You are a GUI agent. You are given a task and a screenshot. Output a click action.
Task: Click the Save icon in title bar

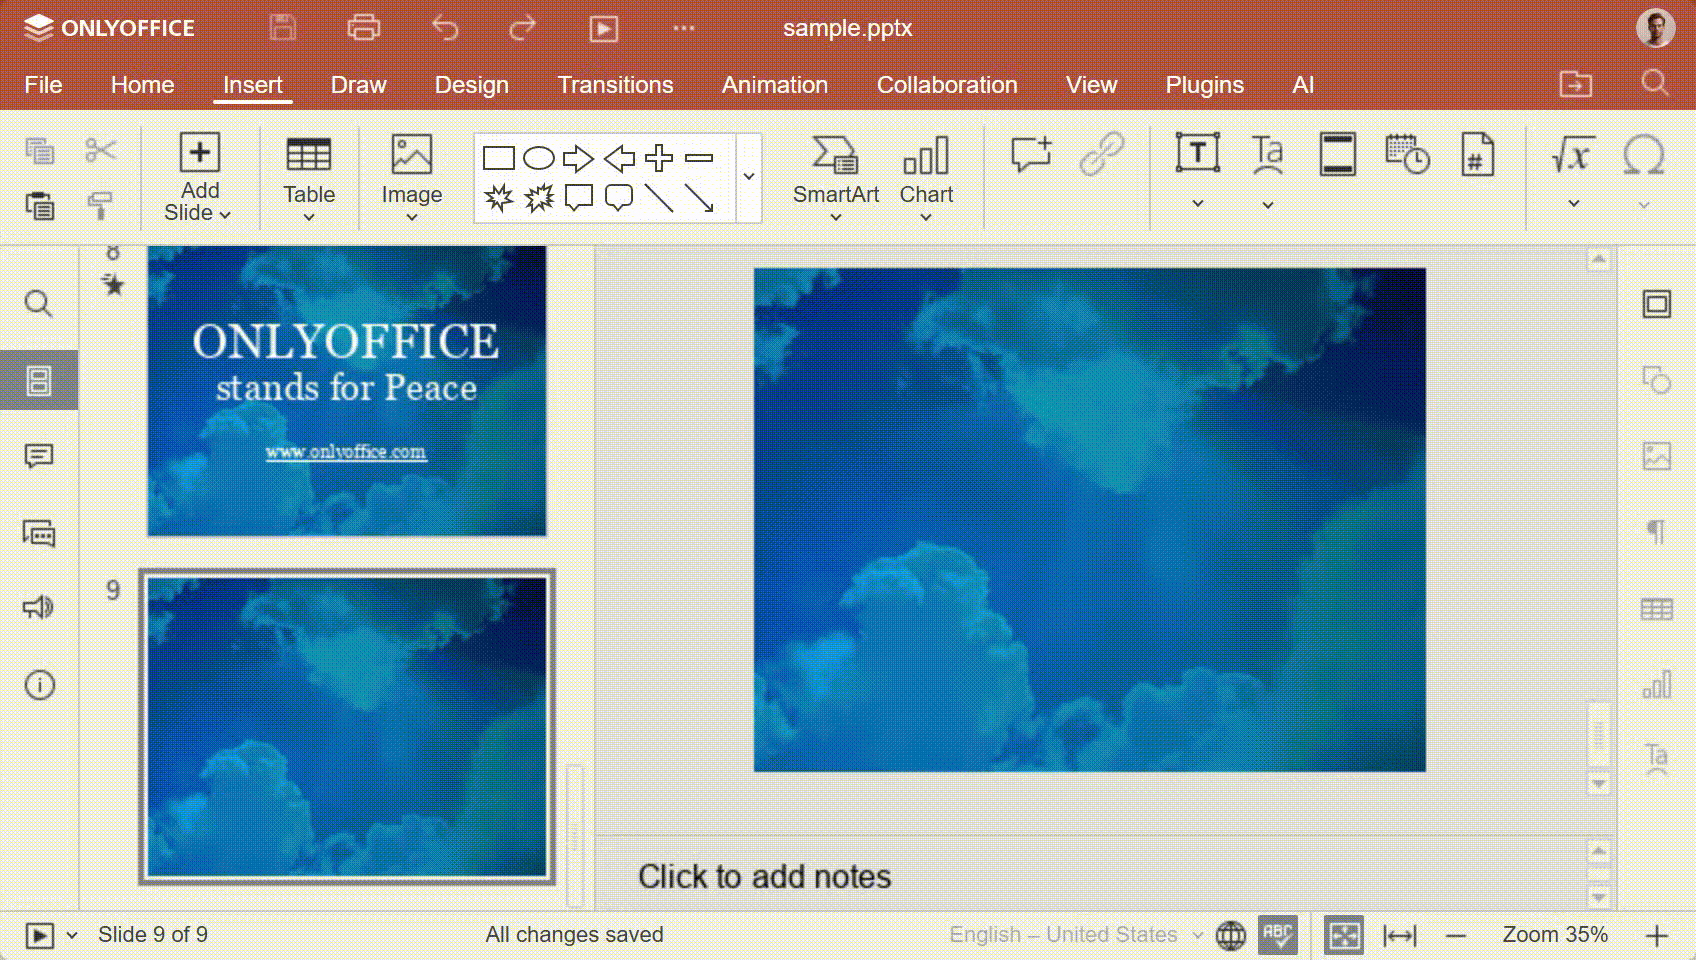pyautogui.click(x=283, y=28)
